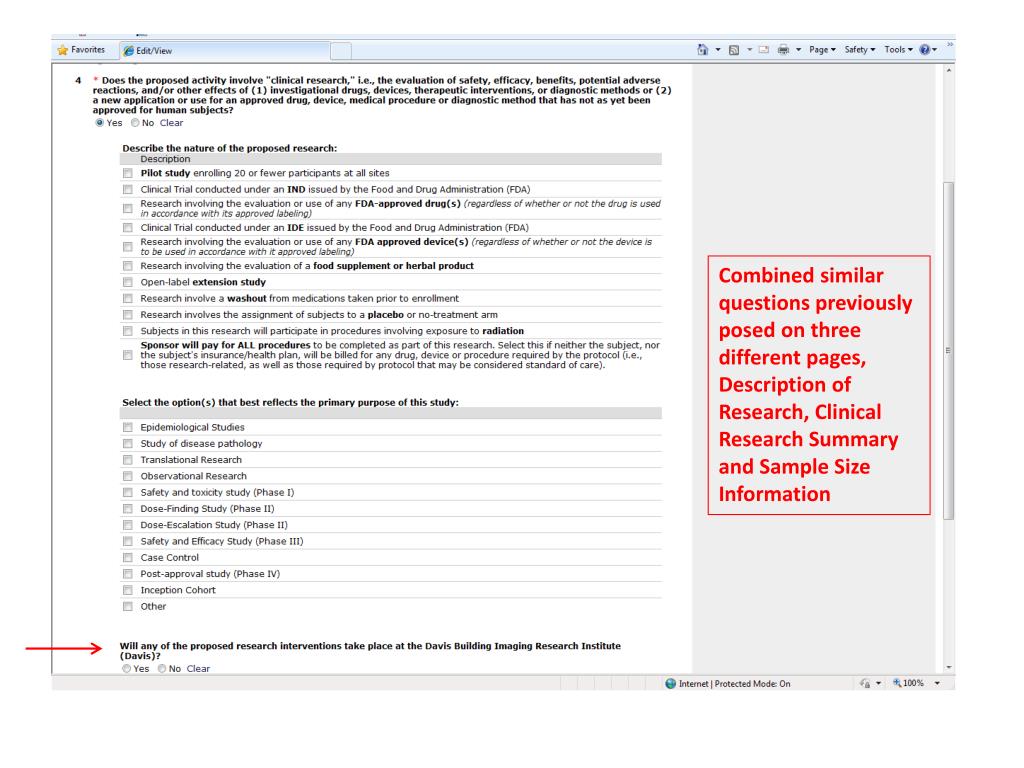Click the vertical scrollbar thumb
This screenshot has width=1024, height=768.
949,351
